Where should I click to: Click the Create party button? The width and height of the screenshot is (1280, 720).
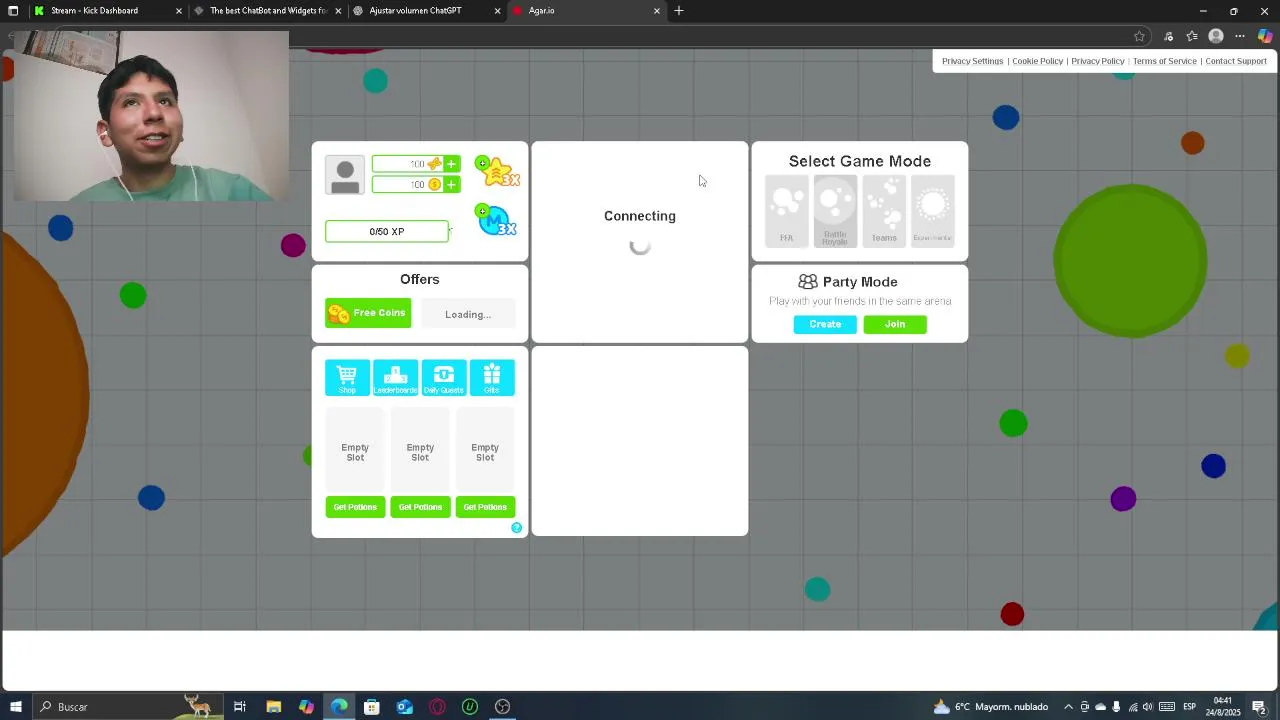pyautogui.click(x=825, y=324)
